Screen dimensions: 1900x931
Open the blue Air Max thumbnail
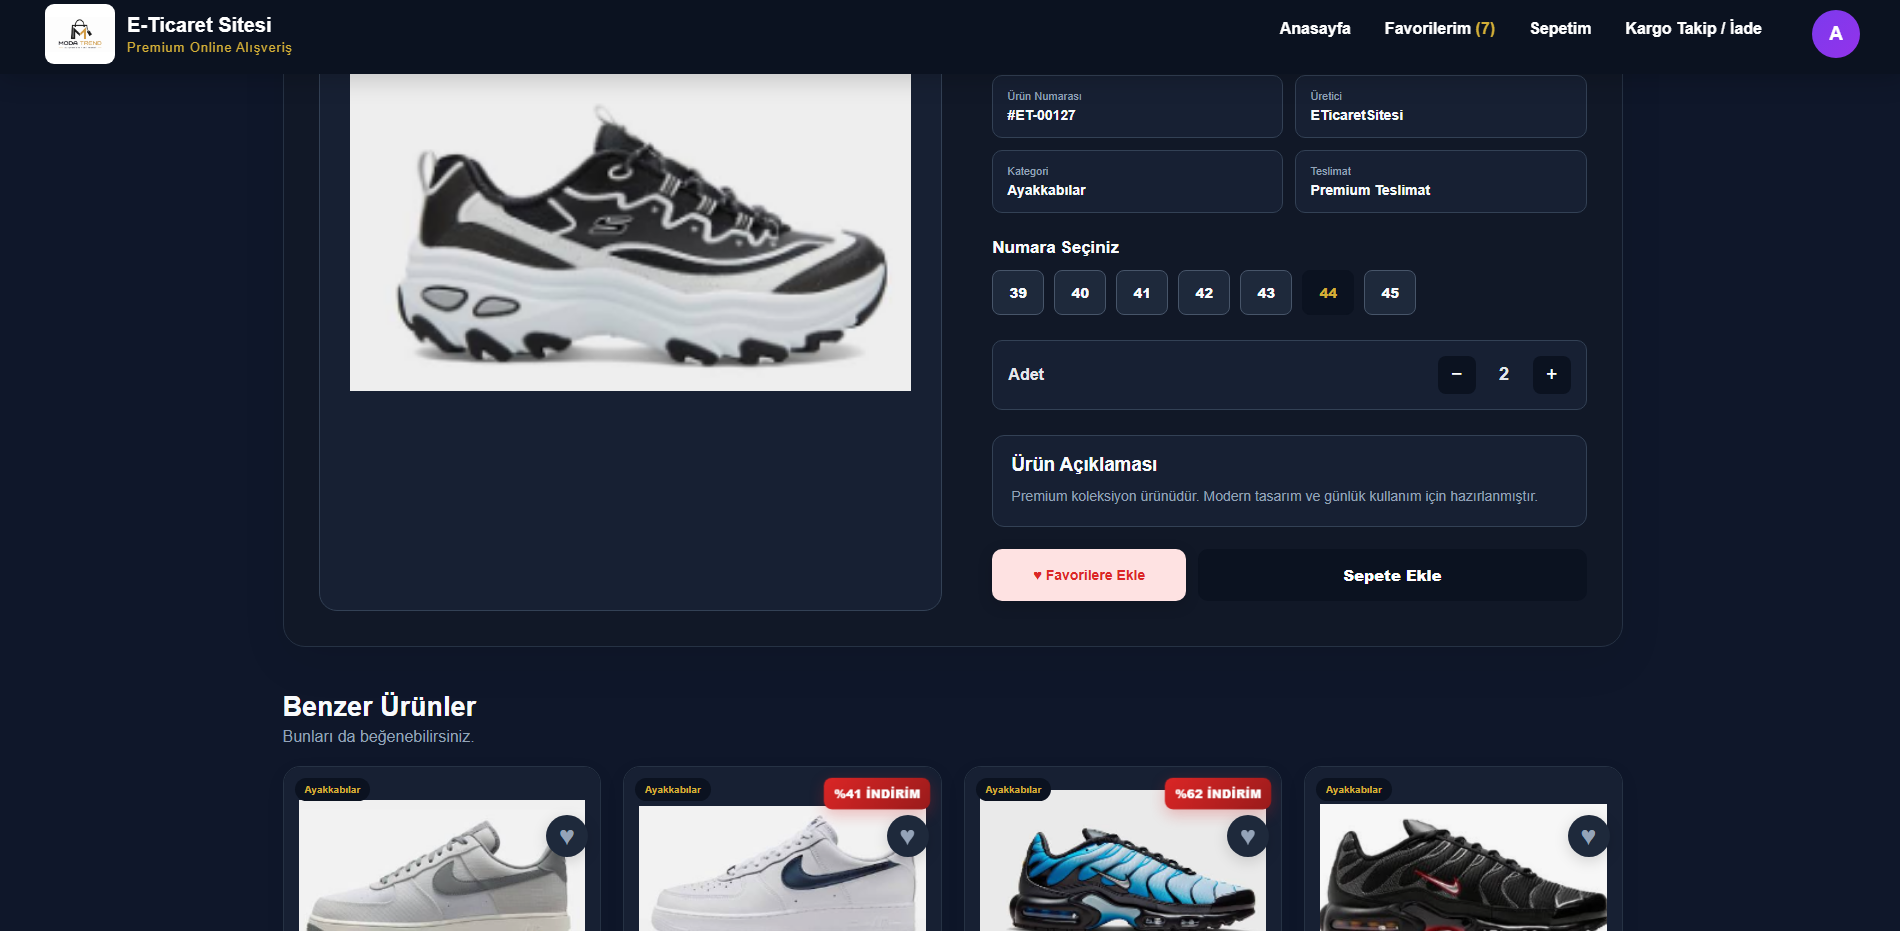1123,860
